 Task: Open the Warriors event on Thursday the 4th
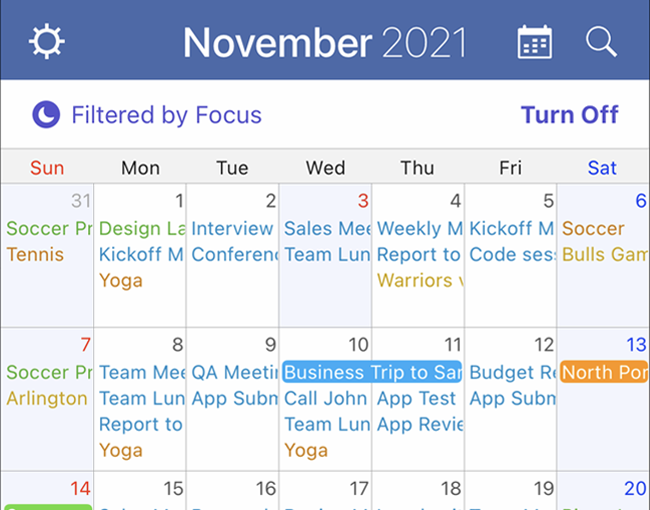pyautogui.click(x=420, y=280)
